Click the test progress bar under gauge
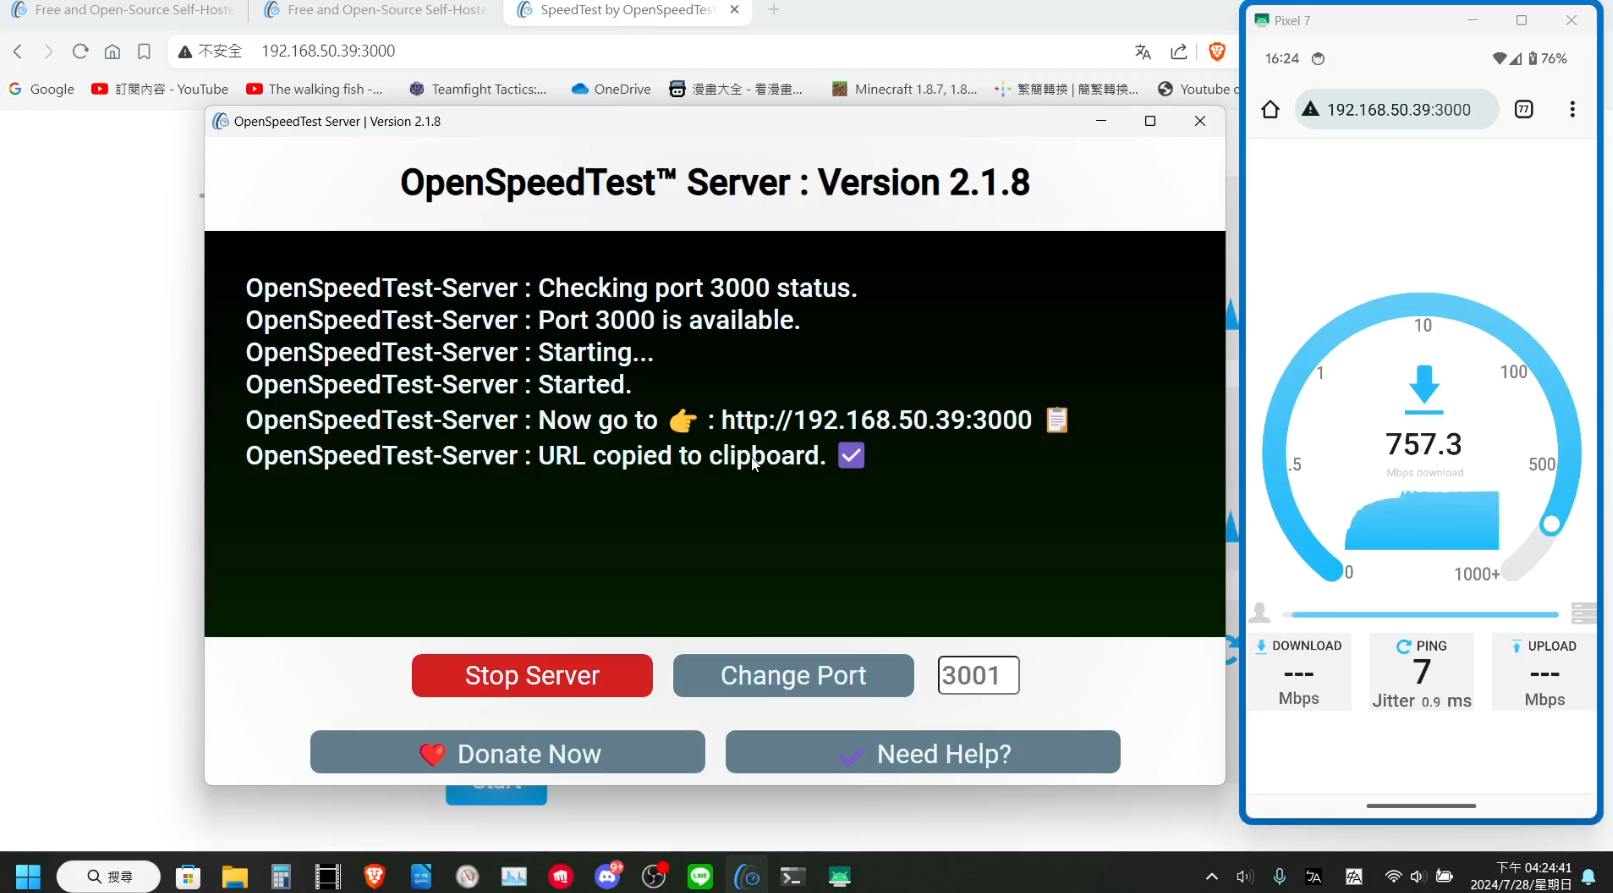This screenshot has height=893, width=1613. pos(1421,614)
